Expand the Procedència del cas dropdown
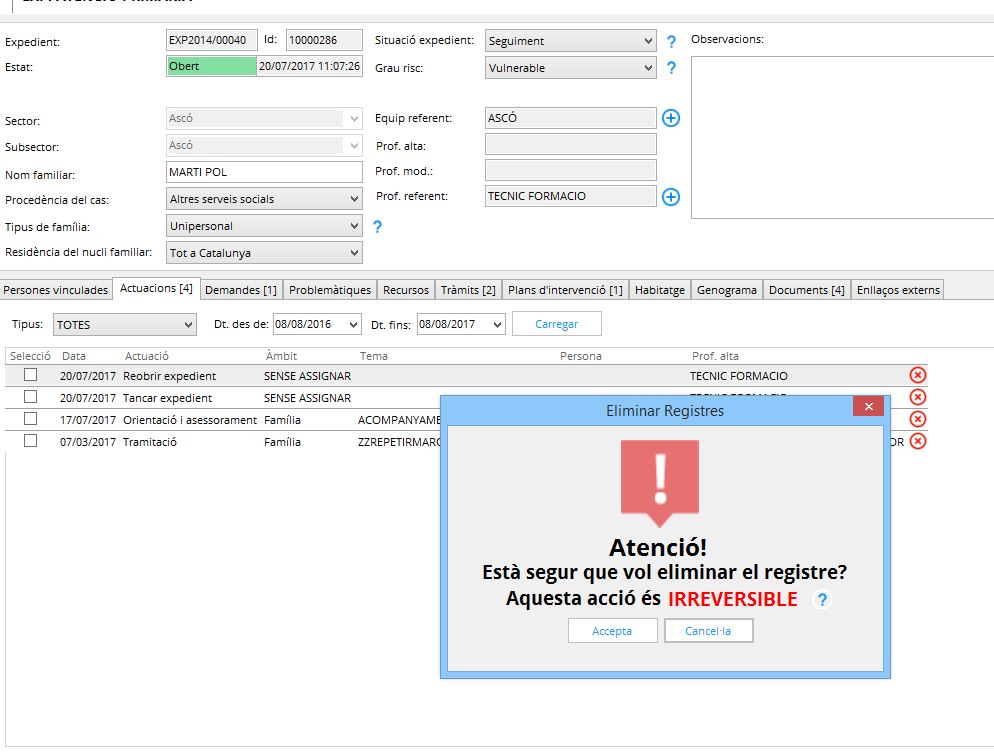994x756 pixels. [x=264, y=199]
